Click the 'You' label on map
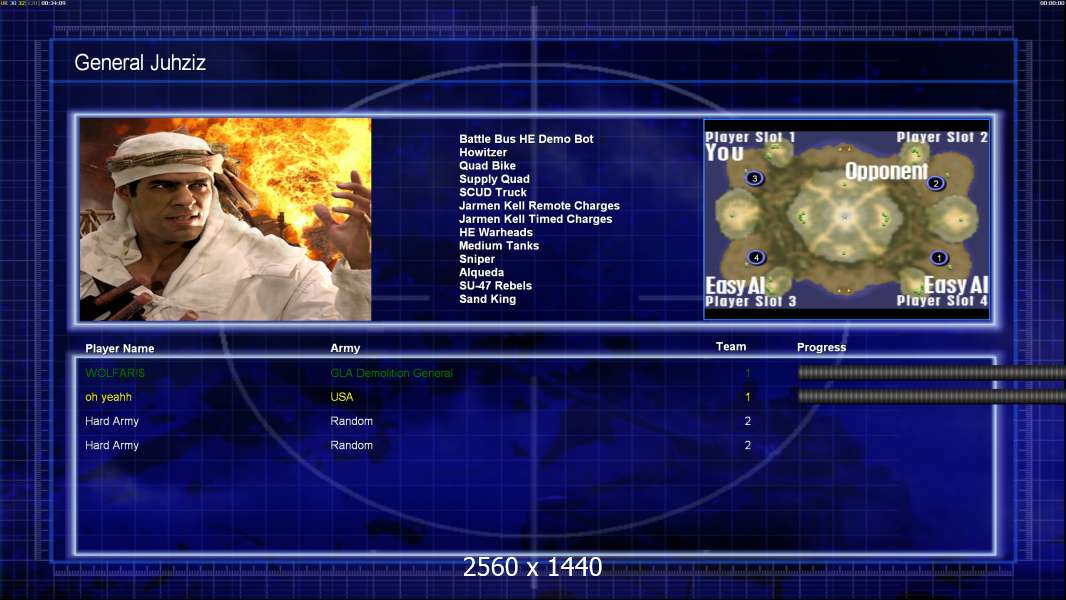Image resolution: width=1066 pixels, height=600 pixels. (x=725, y=153)
